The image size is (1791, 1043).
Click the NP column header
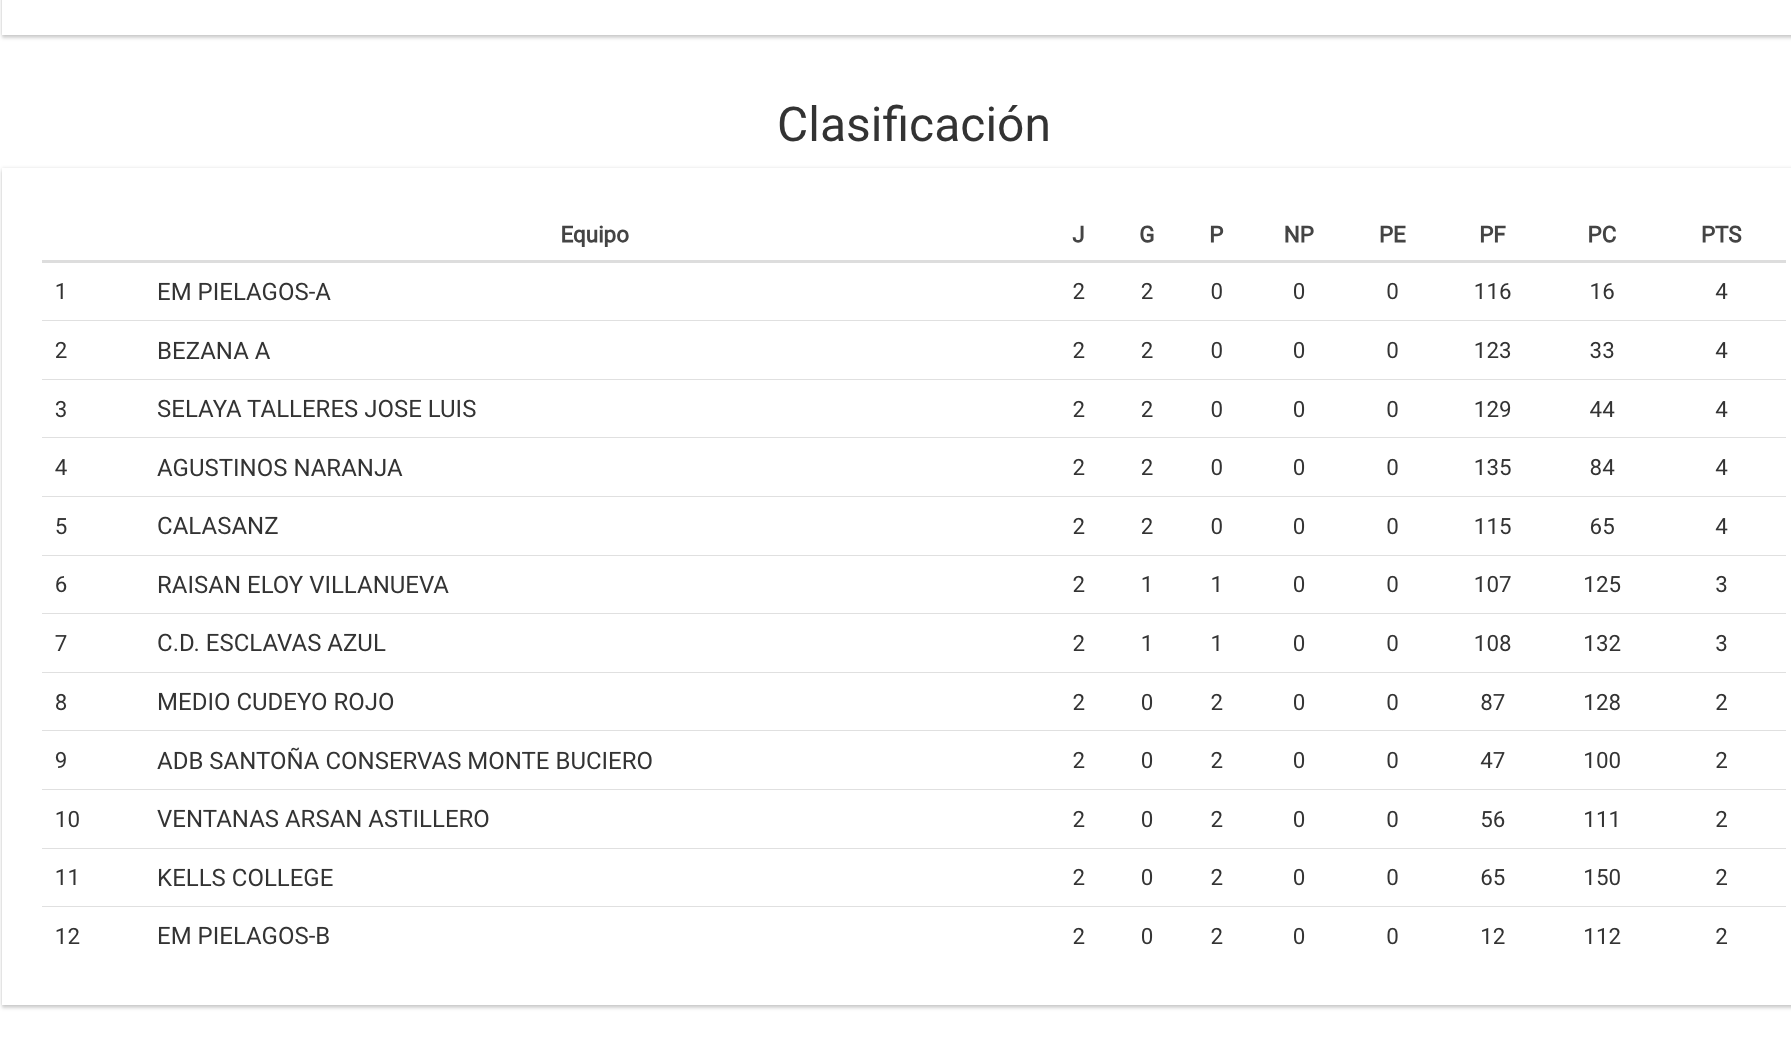click(1298, 235)
